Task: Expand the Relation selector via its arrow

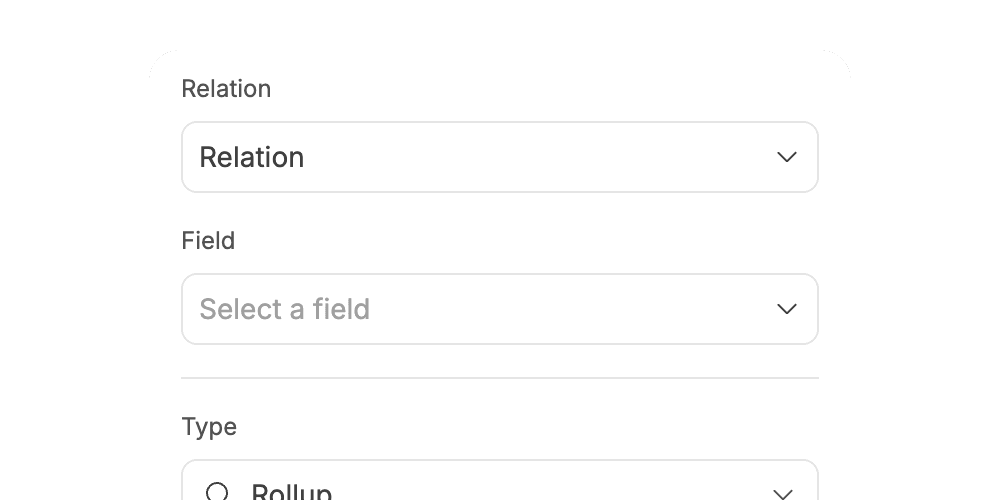Action: click(787, 157)
